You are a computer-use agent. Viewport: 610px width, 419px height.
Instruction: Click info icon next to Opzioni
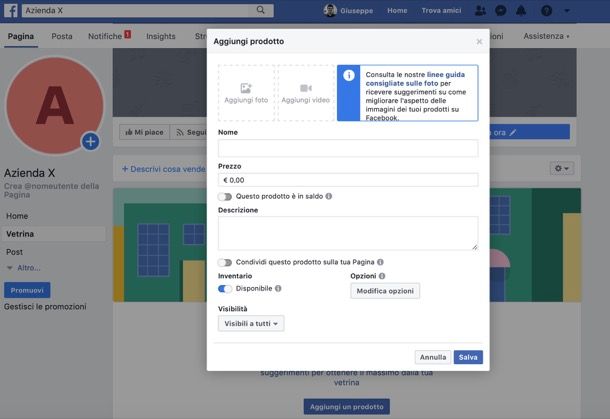[x=382, y=276]
